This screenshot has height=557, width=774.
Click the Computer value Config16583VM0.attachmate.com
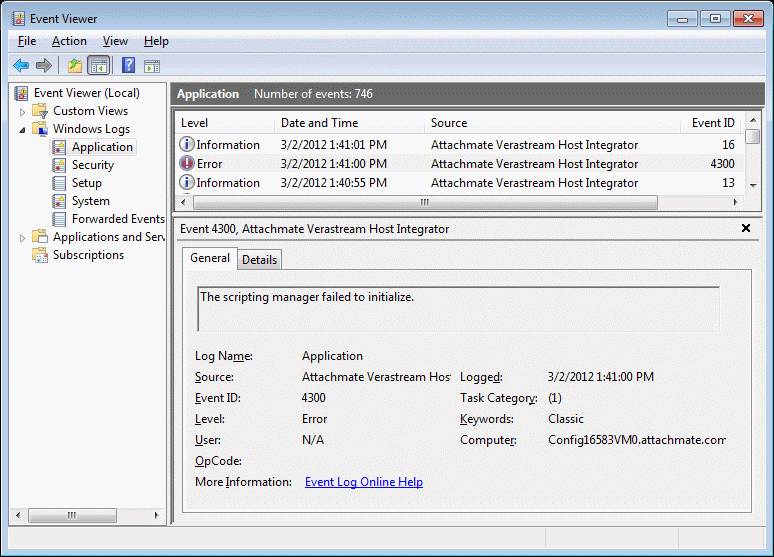coord(637,440)
